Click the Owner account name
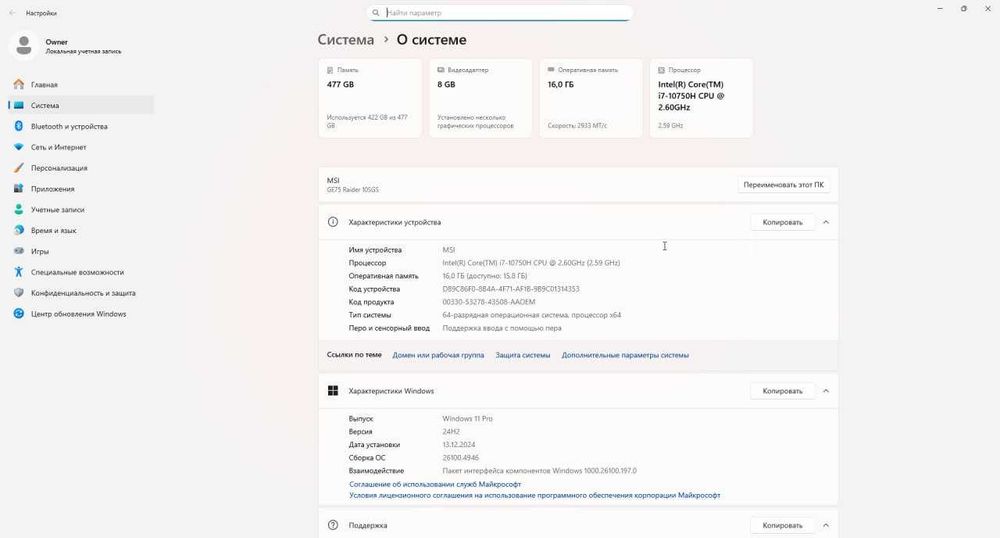This screenshot has height=538, width=1000. 57,42
